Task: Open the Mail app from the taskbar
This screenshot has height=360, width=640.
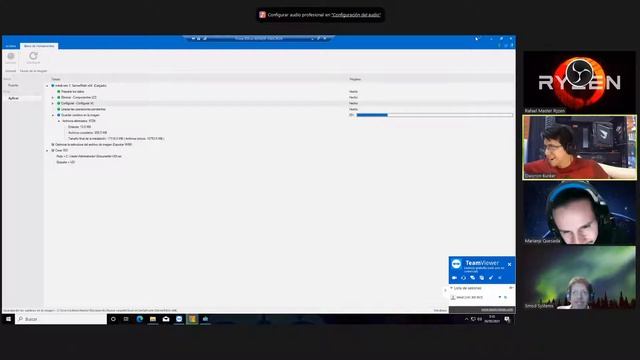Action: pyautogui.click(x=166, y=319)
